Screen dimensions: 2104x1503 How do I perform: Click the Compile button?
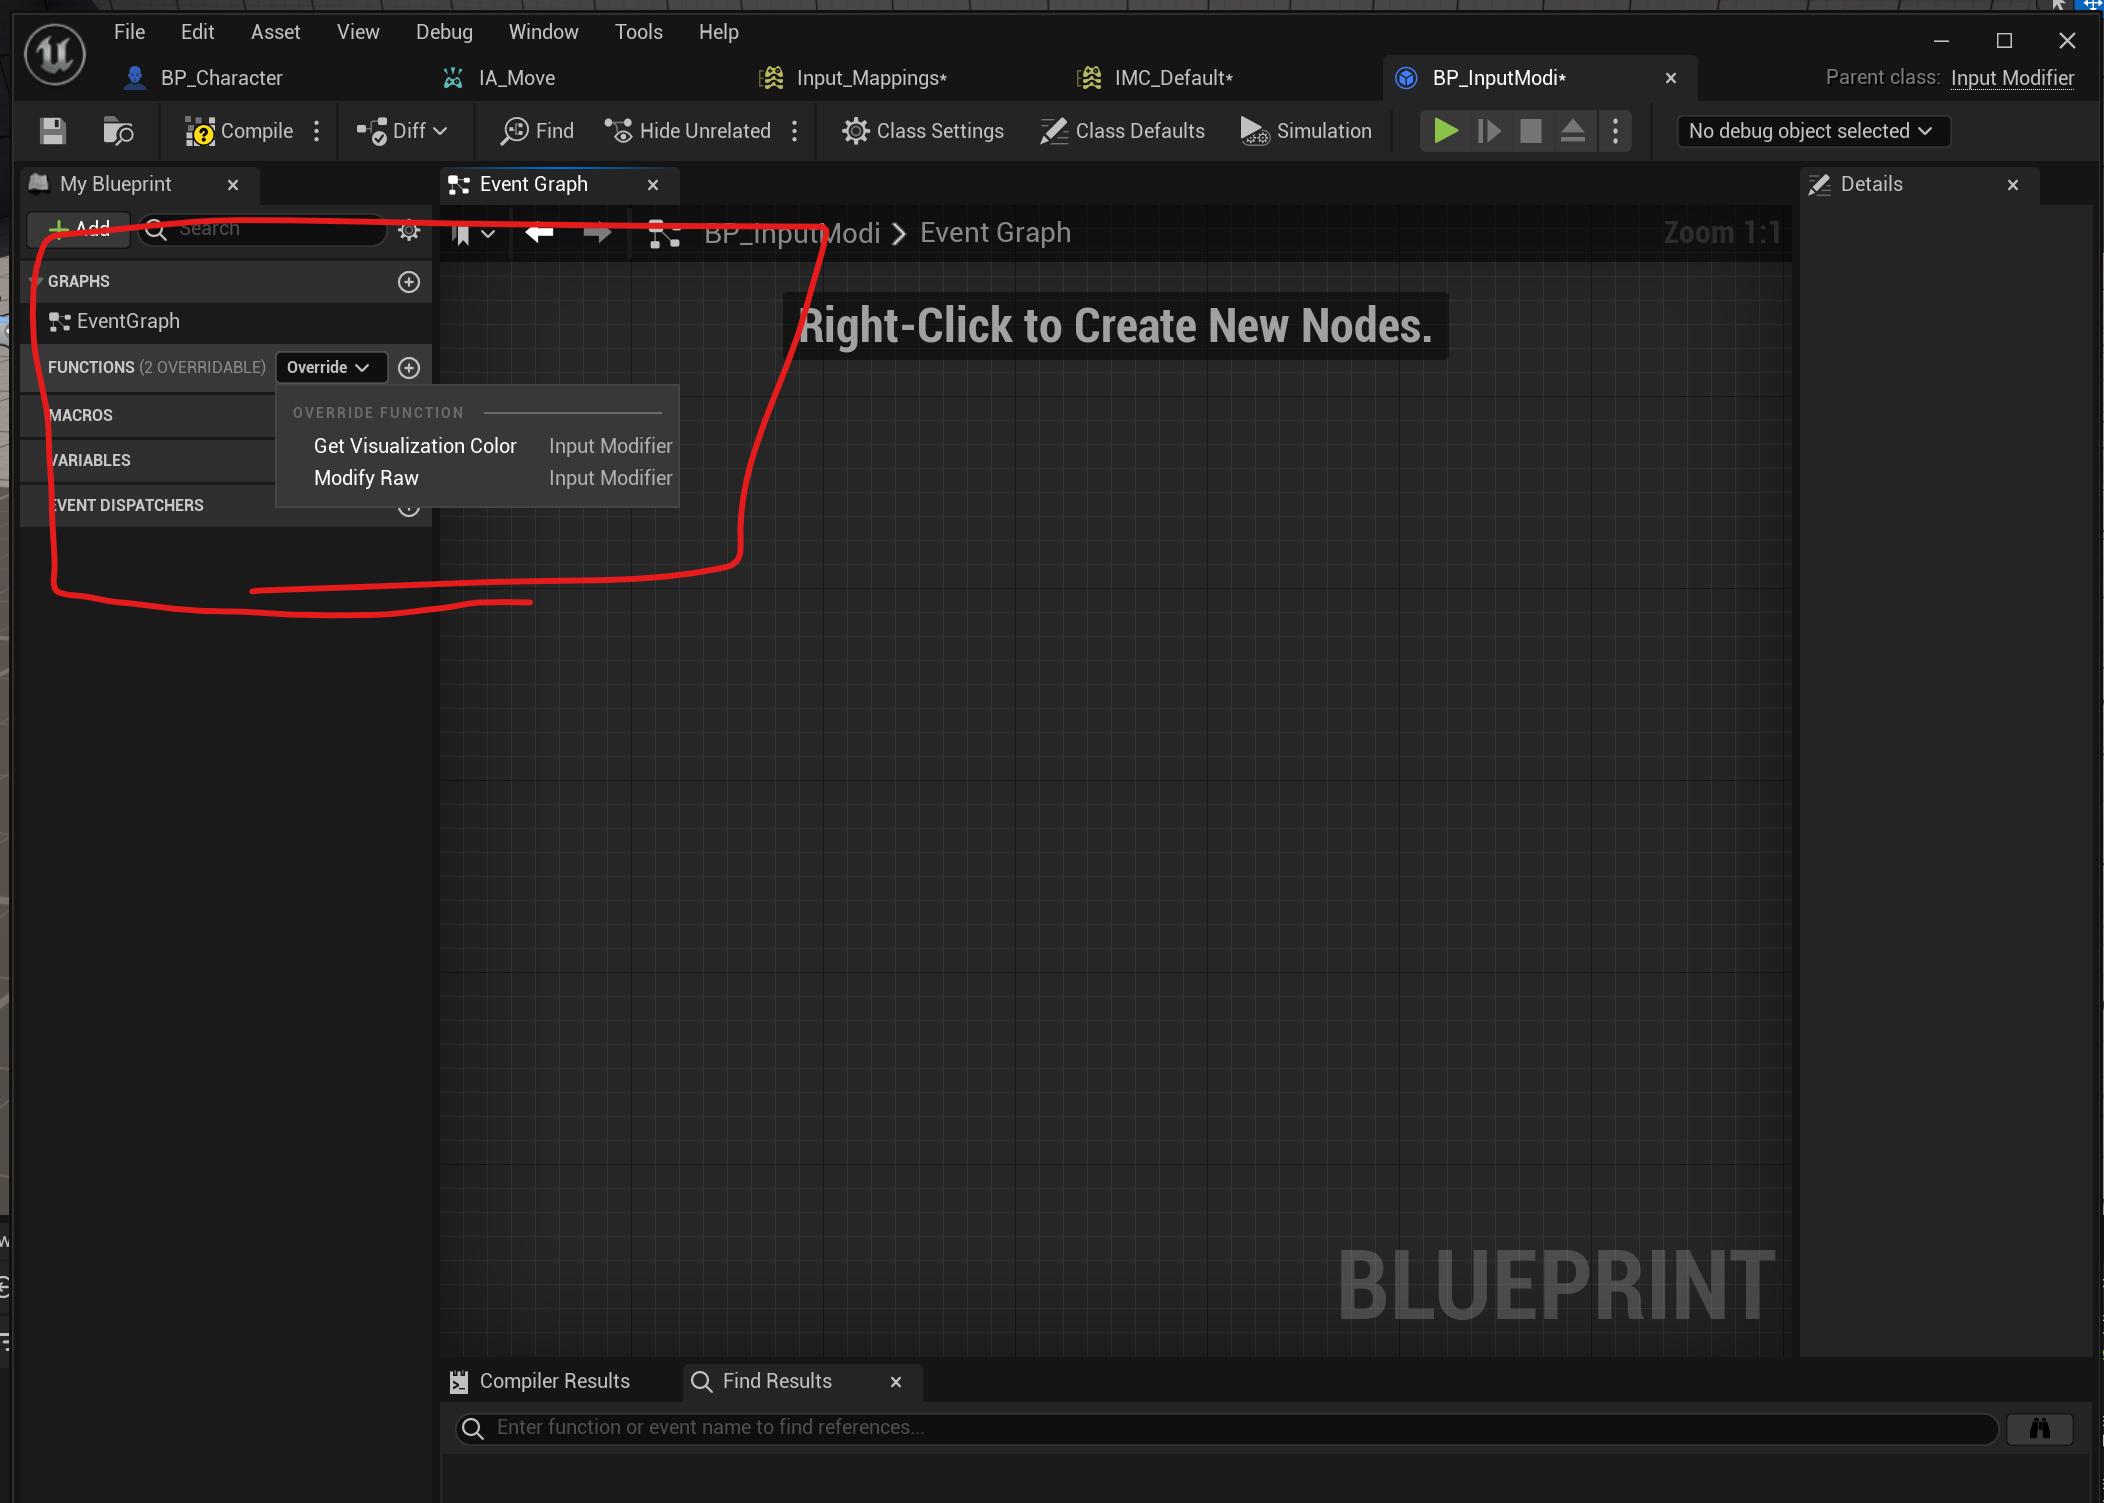[239, 131]
